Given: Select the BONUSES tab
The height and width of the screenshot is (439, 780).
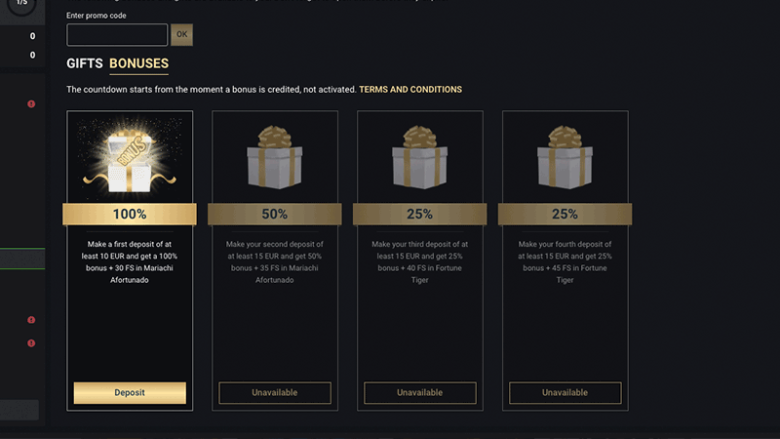Looking at the screenshot, I should click(x=139, y=64).
